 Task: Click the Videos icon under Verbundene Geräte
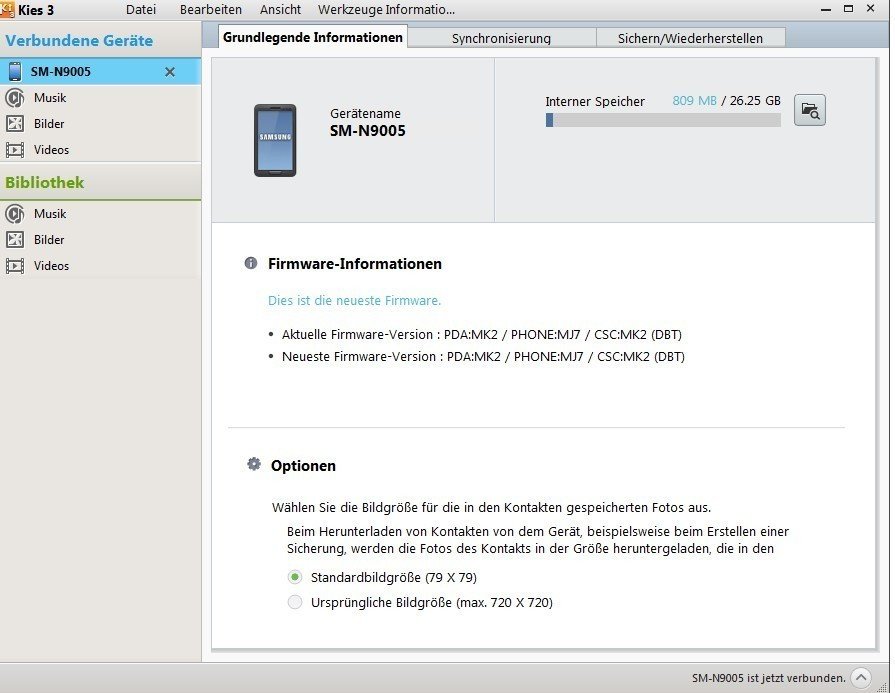click(15, 150)
